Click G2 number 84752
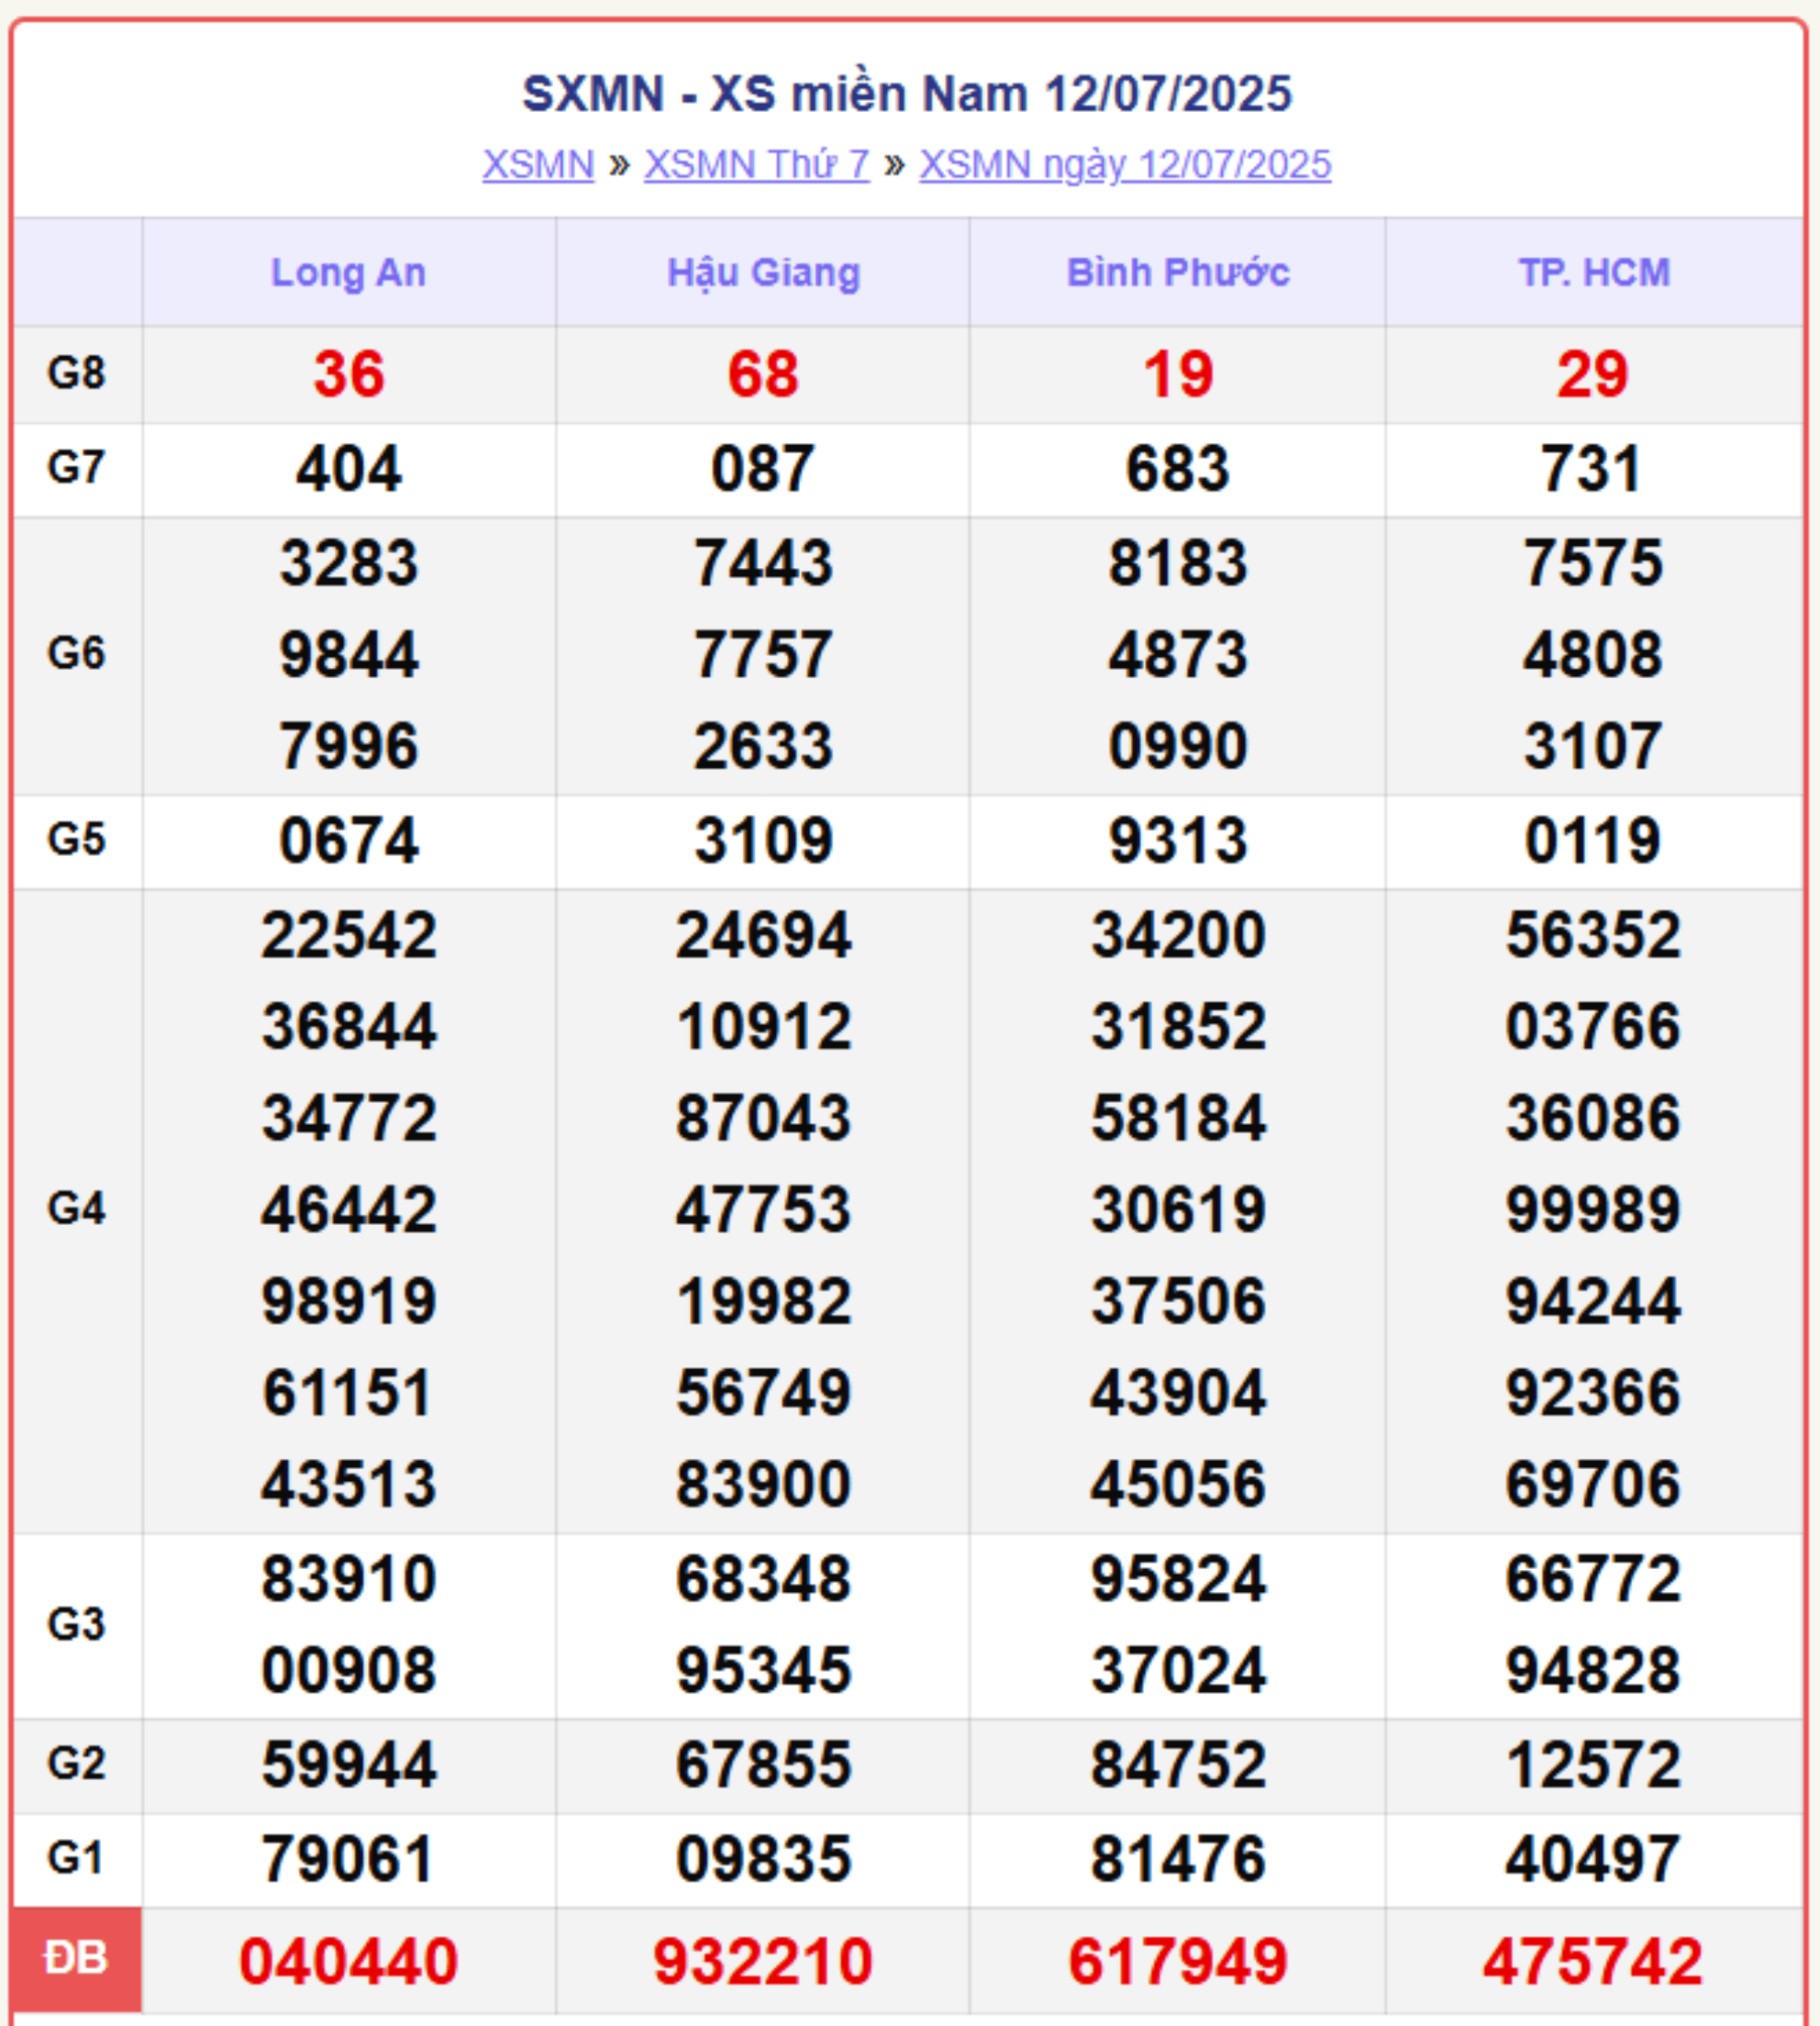 pyautogui.click(x=1178, y=1764)
